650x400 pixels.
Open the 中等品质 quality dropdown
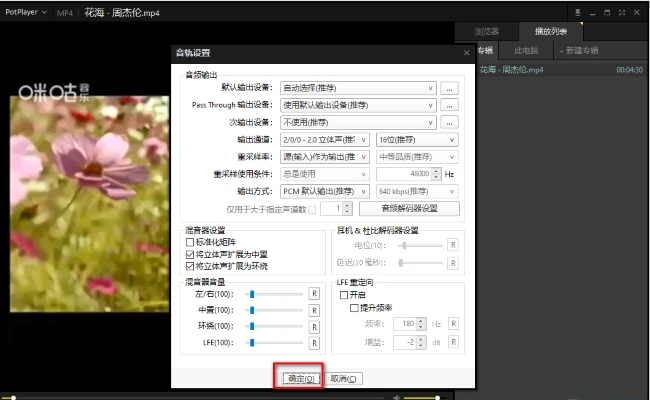pos(417,157)
